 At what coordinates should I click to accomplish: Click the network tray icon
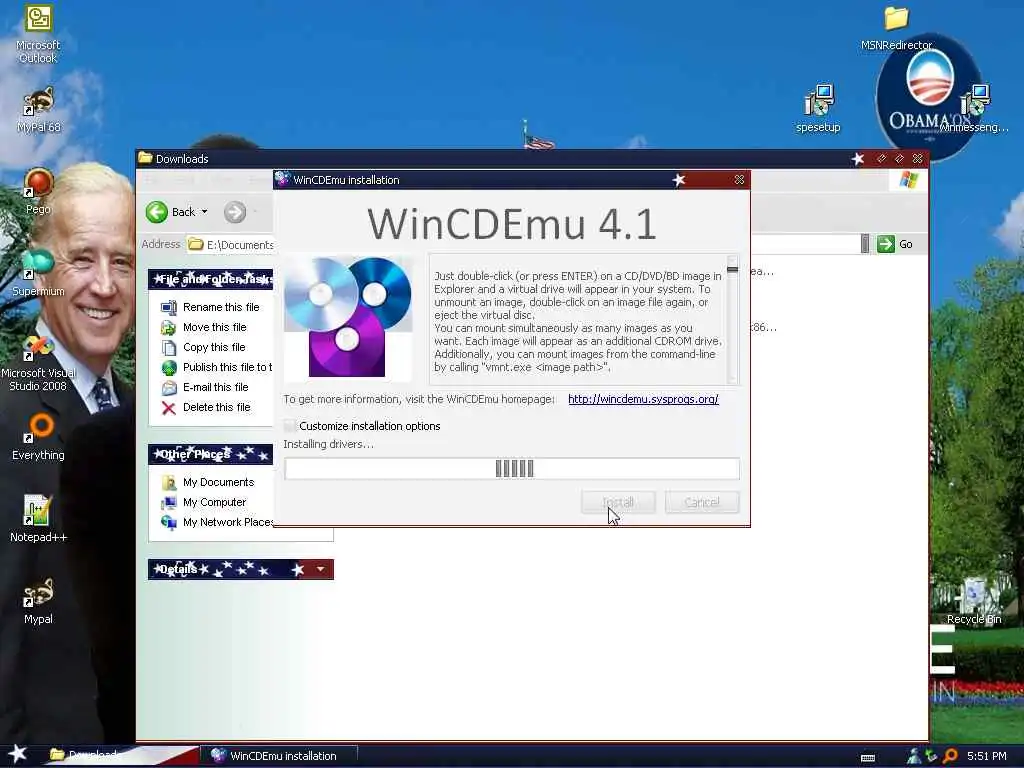coord(932,756)
